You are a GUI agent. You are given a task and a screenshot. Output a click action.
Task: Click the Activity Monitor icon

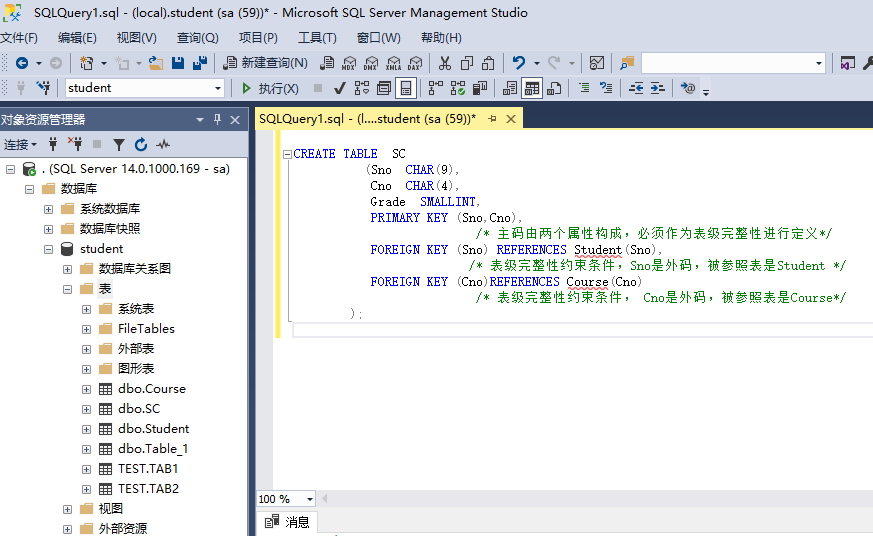pos(596,63)
